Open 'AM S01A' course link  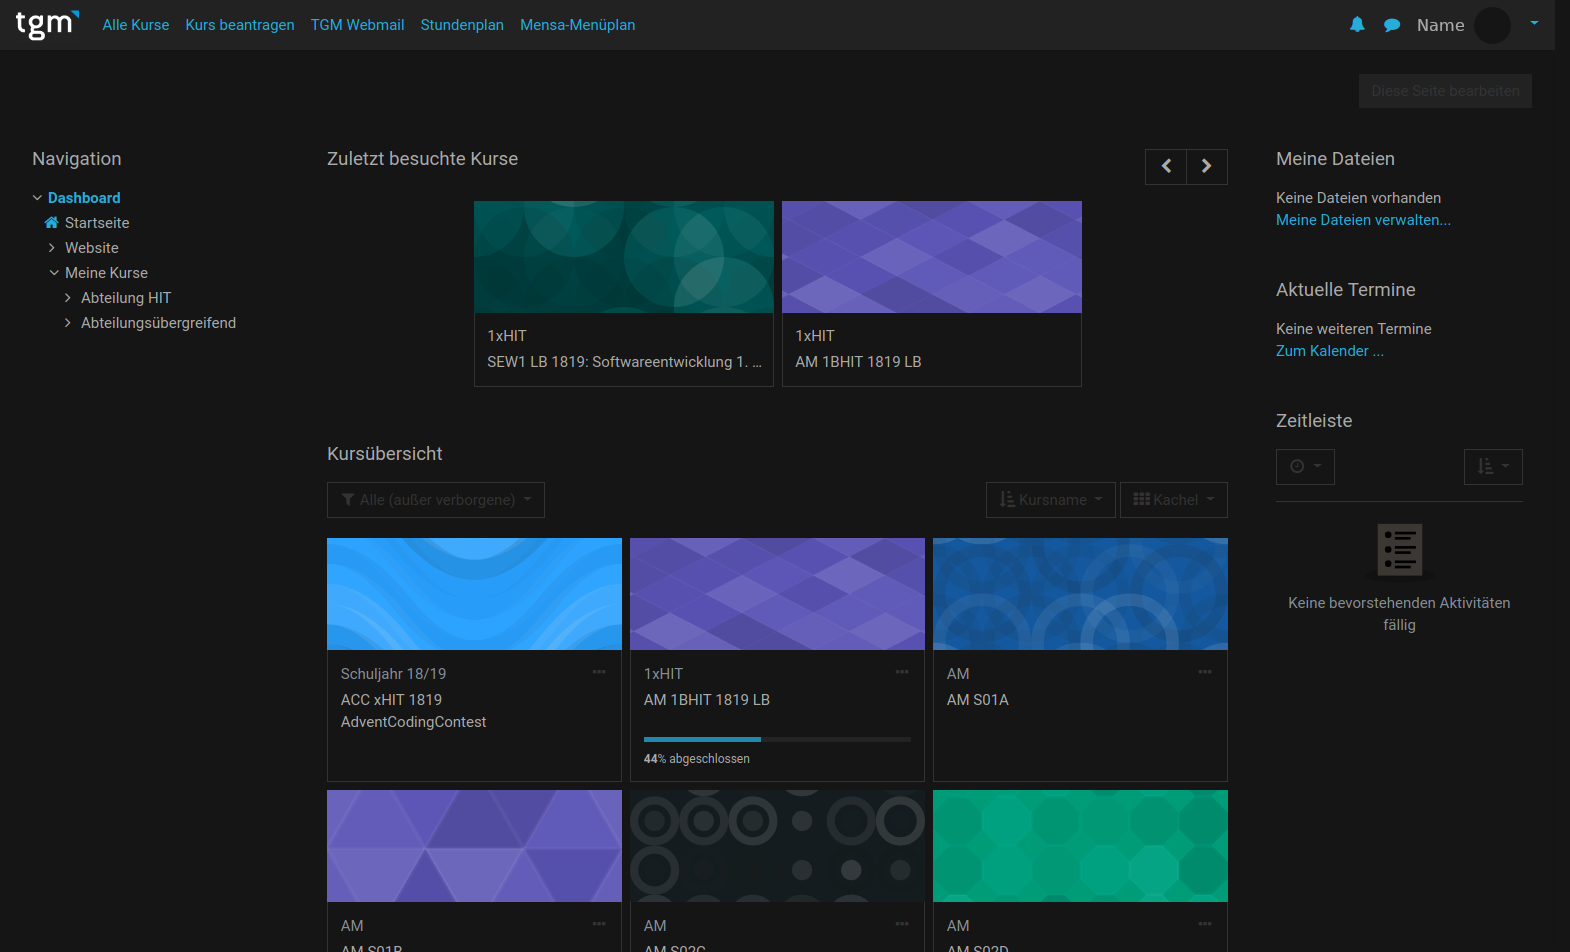pos(977,700)
